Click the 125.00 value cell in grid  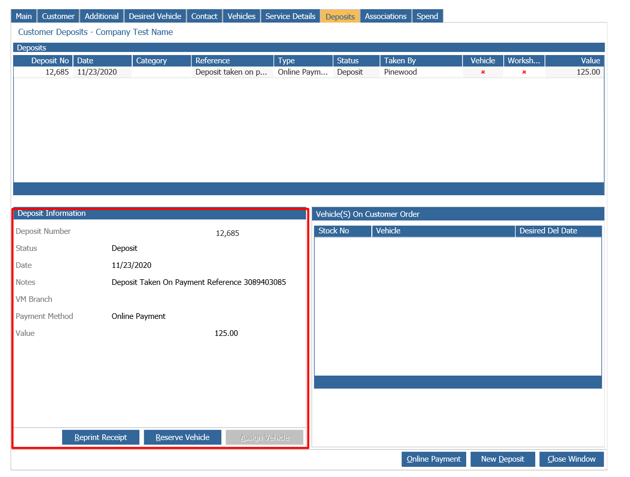point(575,72)
